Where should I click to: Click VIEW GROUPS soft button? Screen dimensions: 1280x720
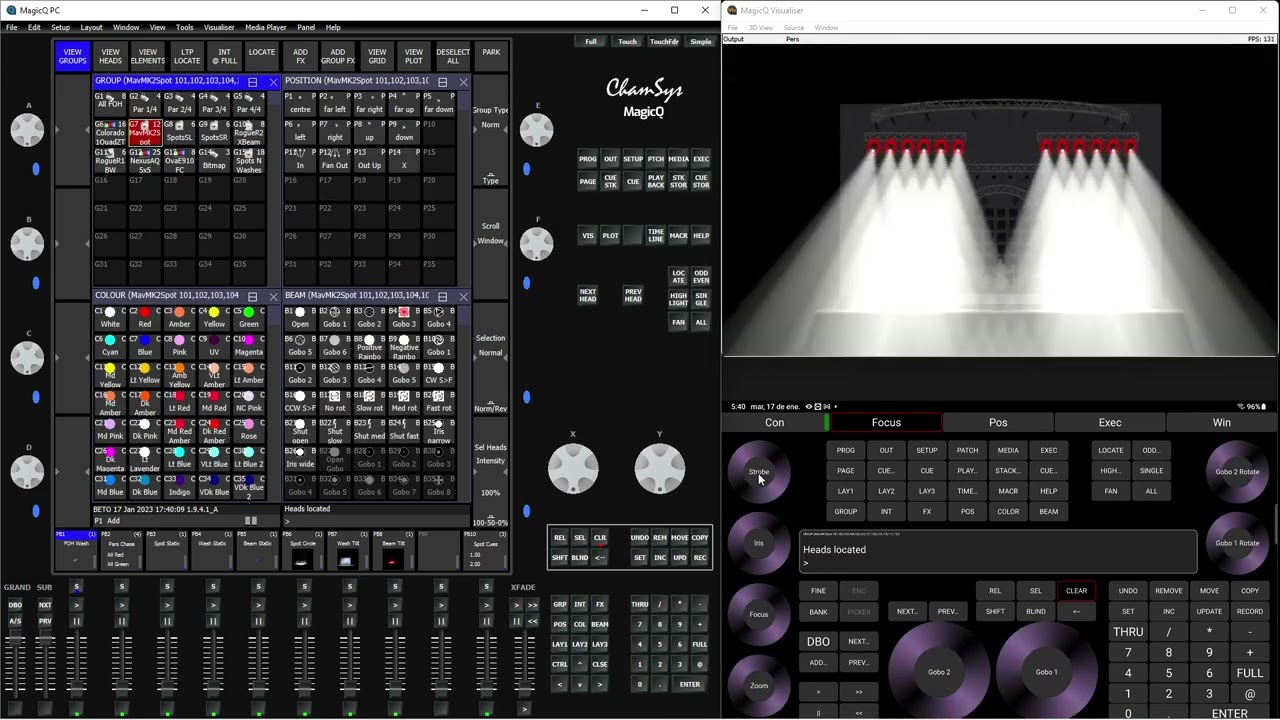pos(72,57)
